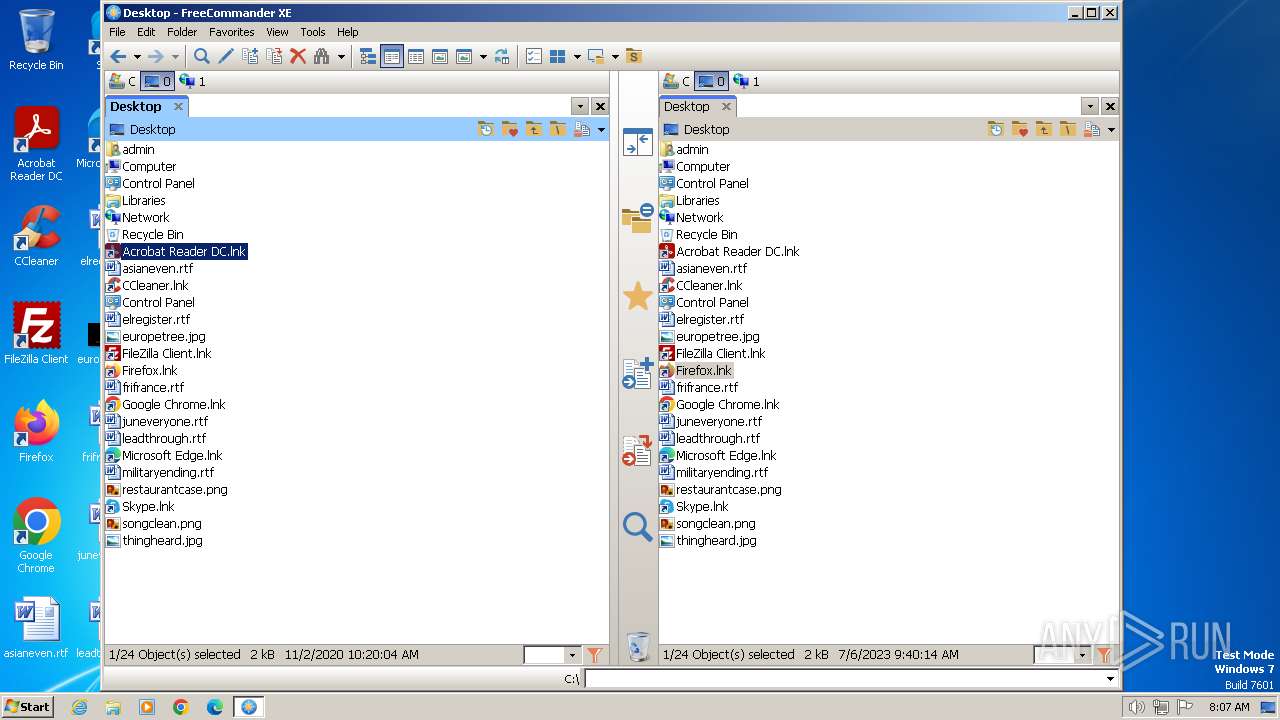This screenshot has height=720, width=1280.
Task: Open the File menu
Action: pos(117,32)
